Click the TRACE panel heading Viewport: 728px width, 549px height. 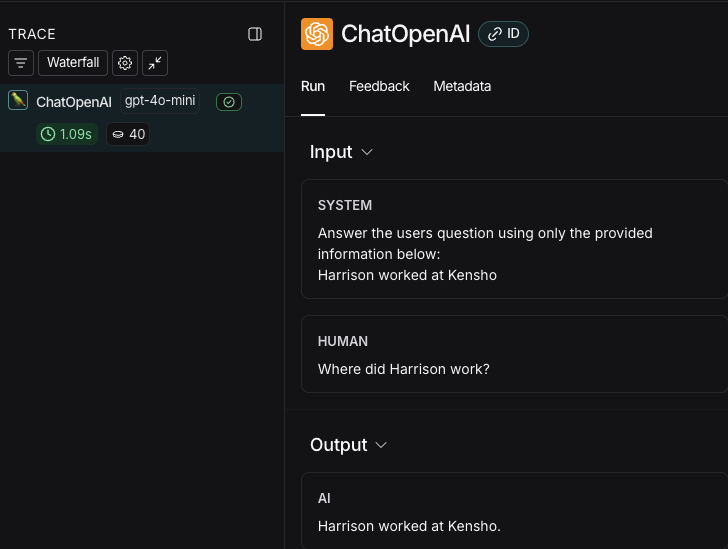pos(32,34)
